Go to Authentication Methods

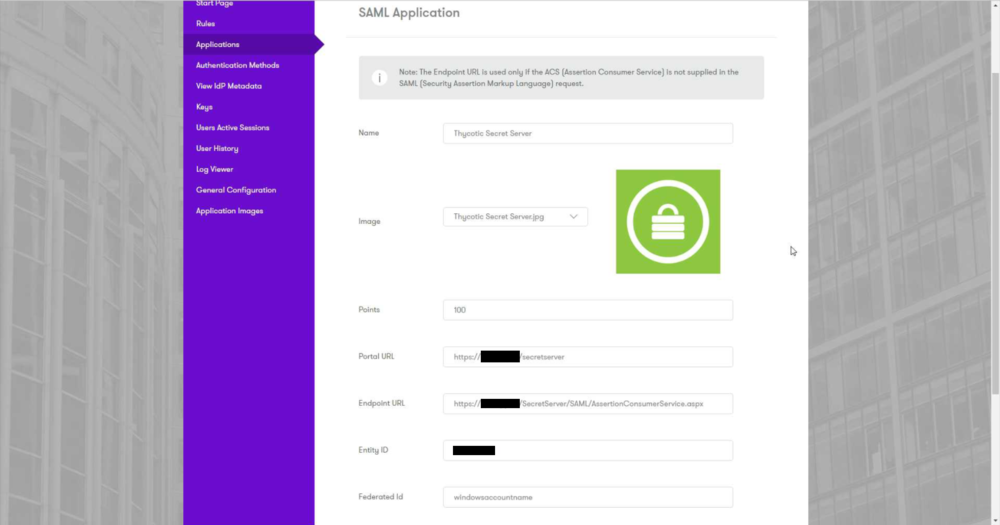pos(237,65)
